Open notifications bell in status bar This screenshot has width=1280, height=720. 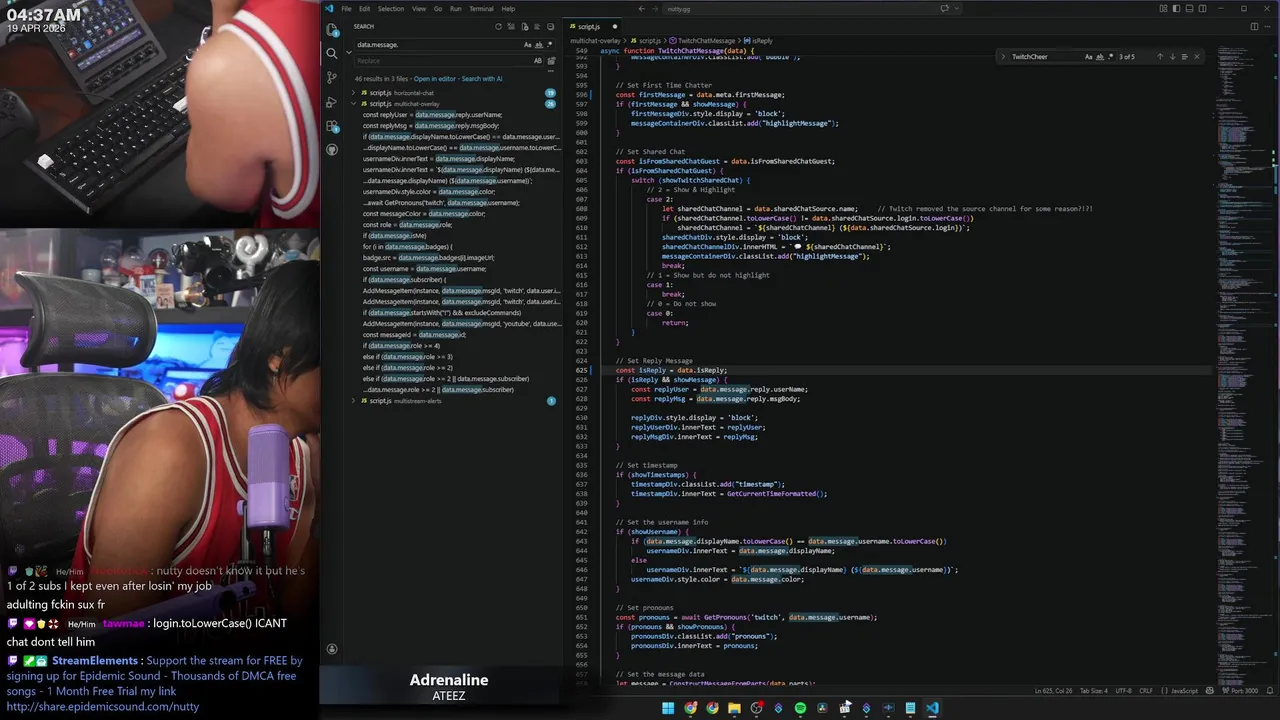pyautogui.click(x=1268, y=691)
